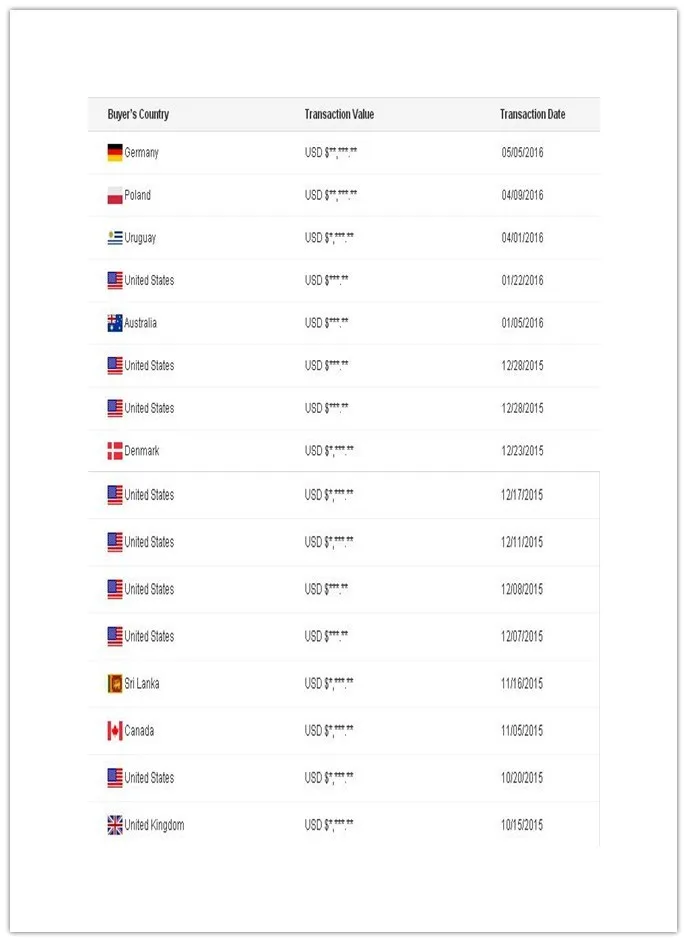Click the Transaction Value column header
The width and height of the screenshot is (687, 942).
[339, 114]
